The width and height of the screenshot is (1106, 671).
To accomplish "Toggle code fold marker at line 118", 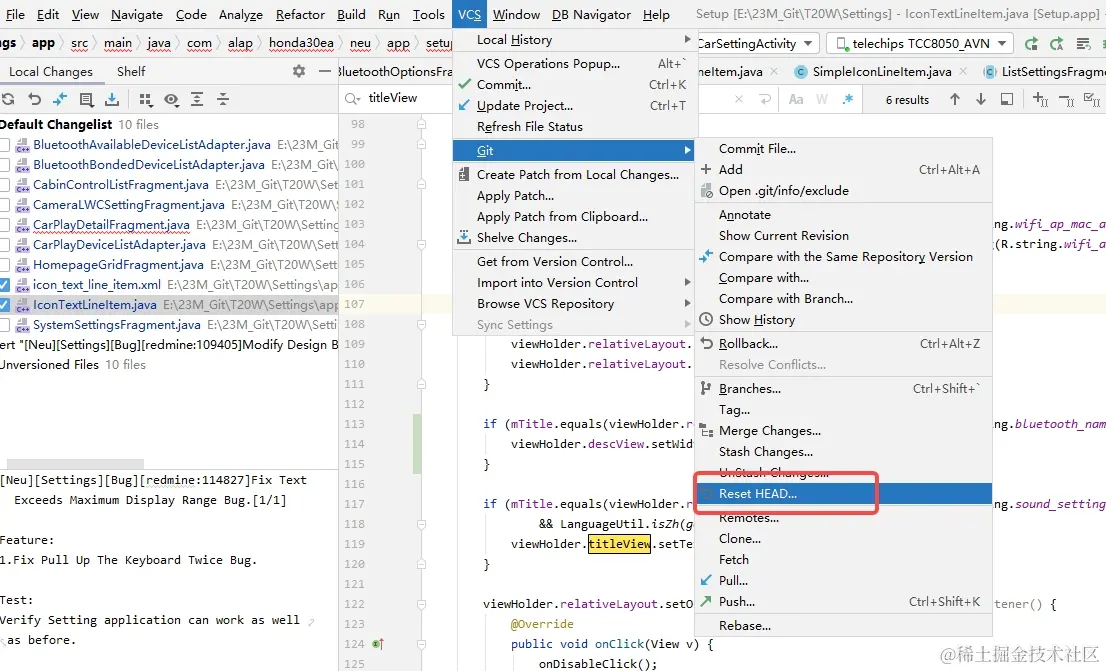I will (421, 524).
